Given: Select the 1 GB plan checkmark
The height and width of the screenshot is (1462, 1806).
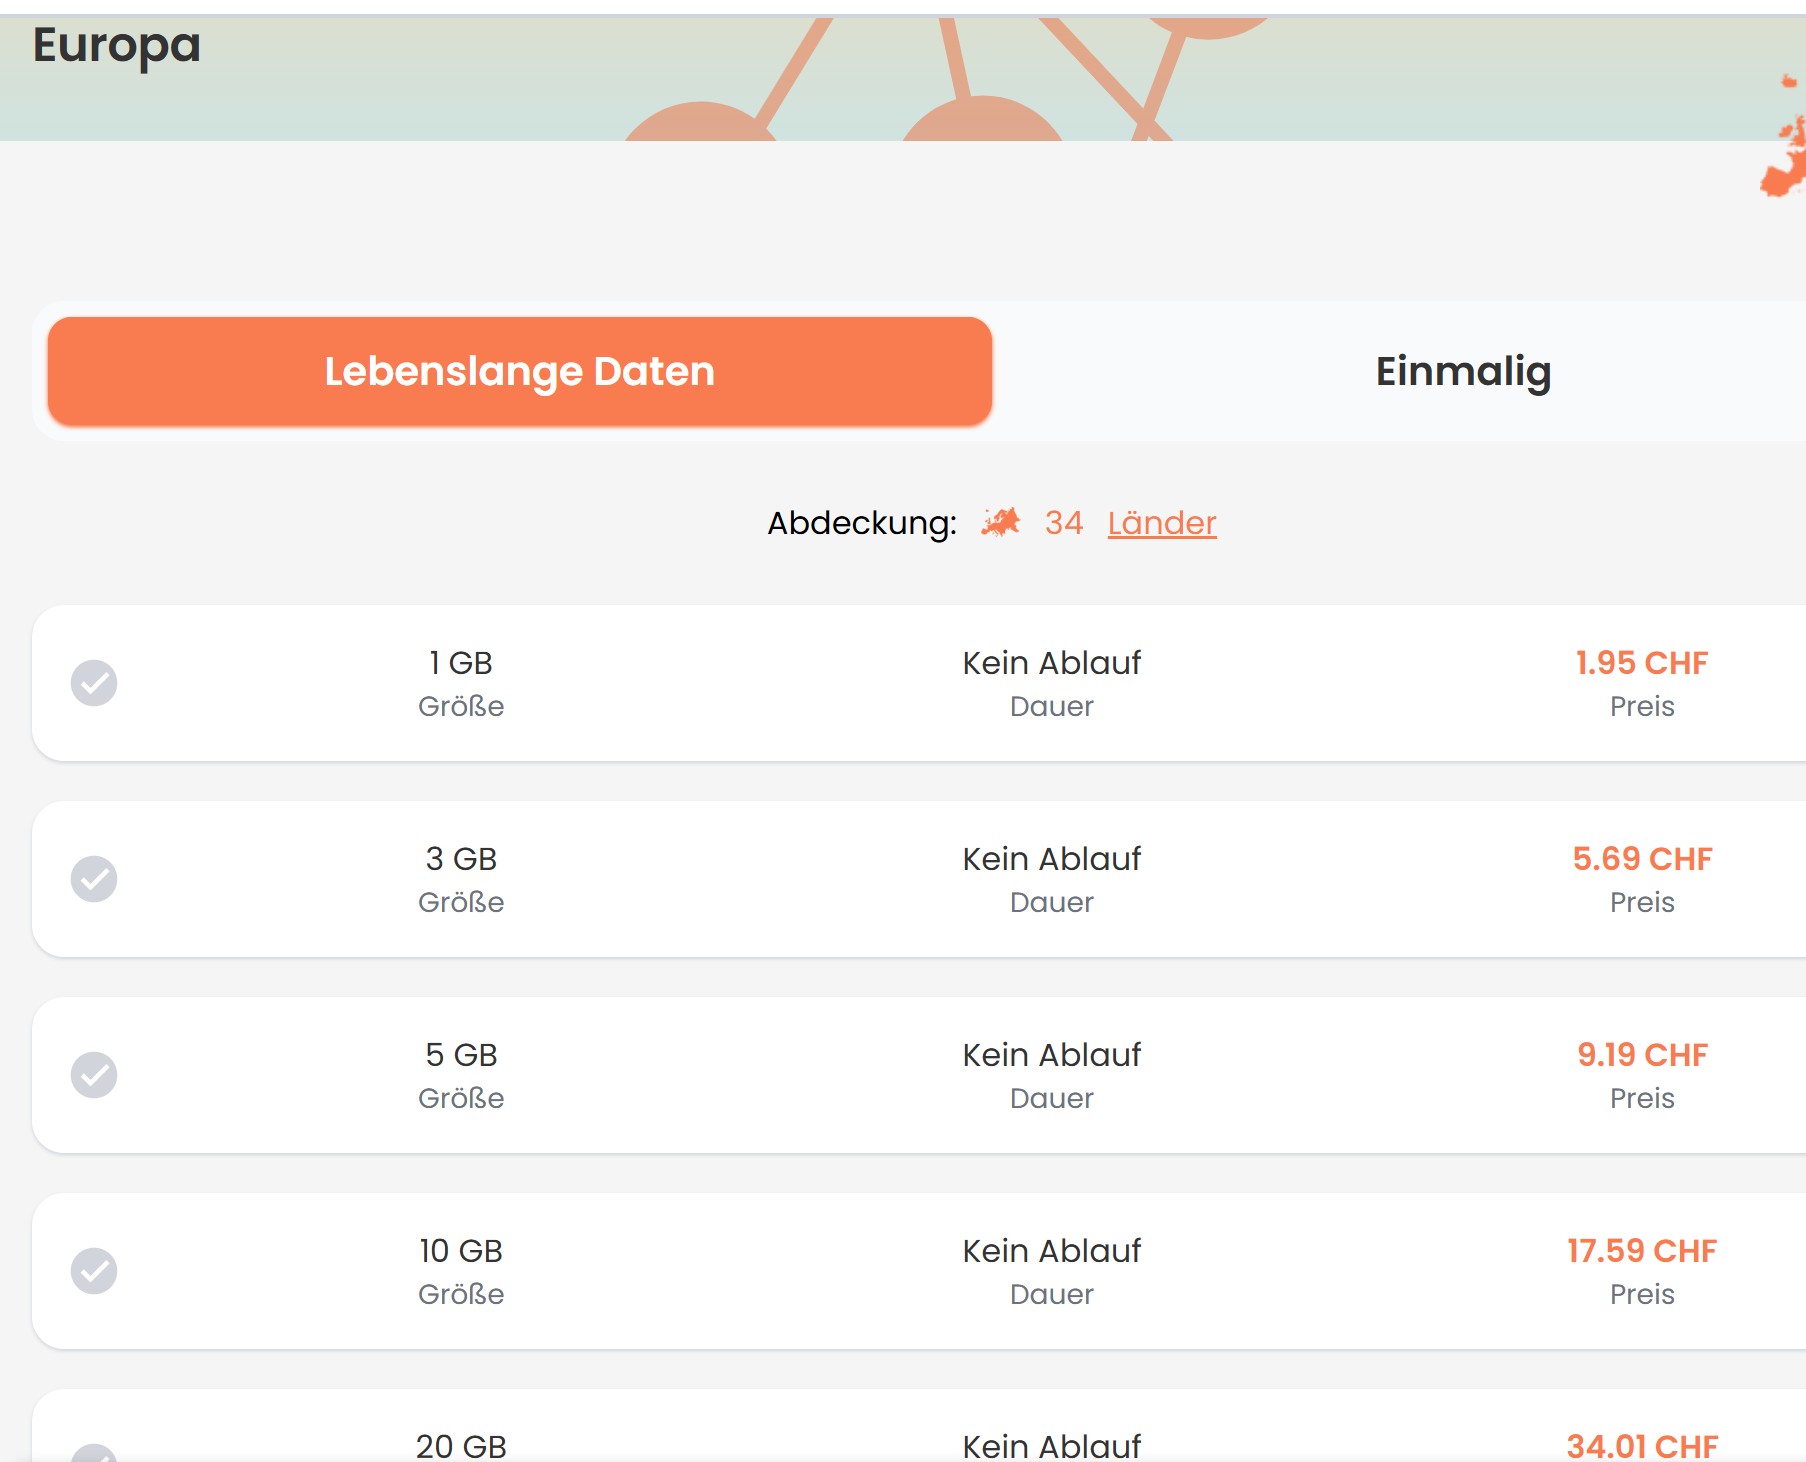Looking at the screenshot, I should pyautogui.click(x=94, y=683).
